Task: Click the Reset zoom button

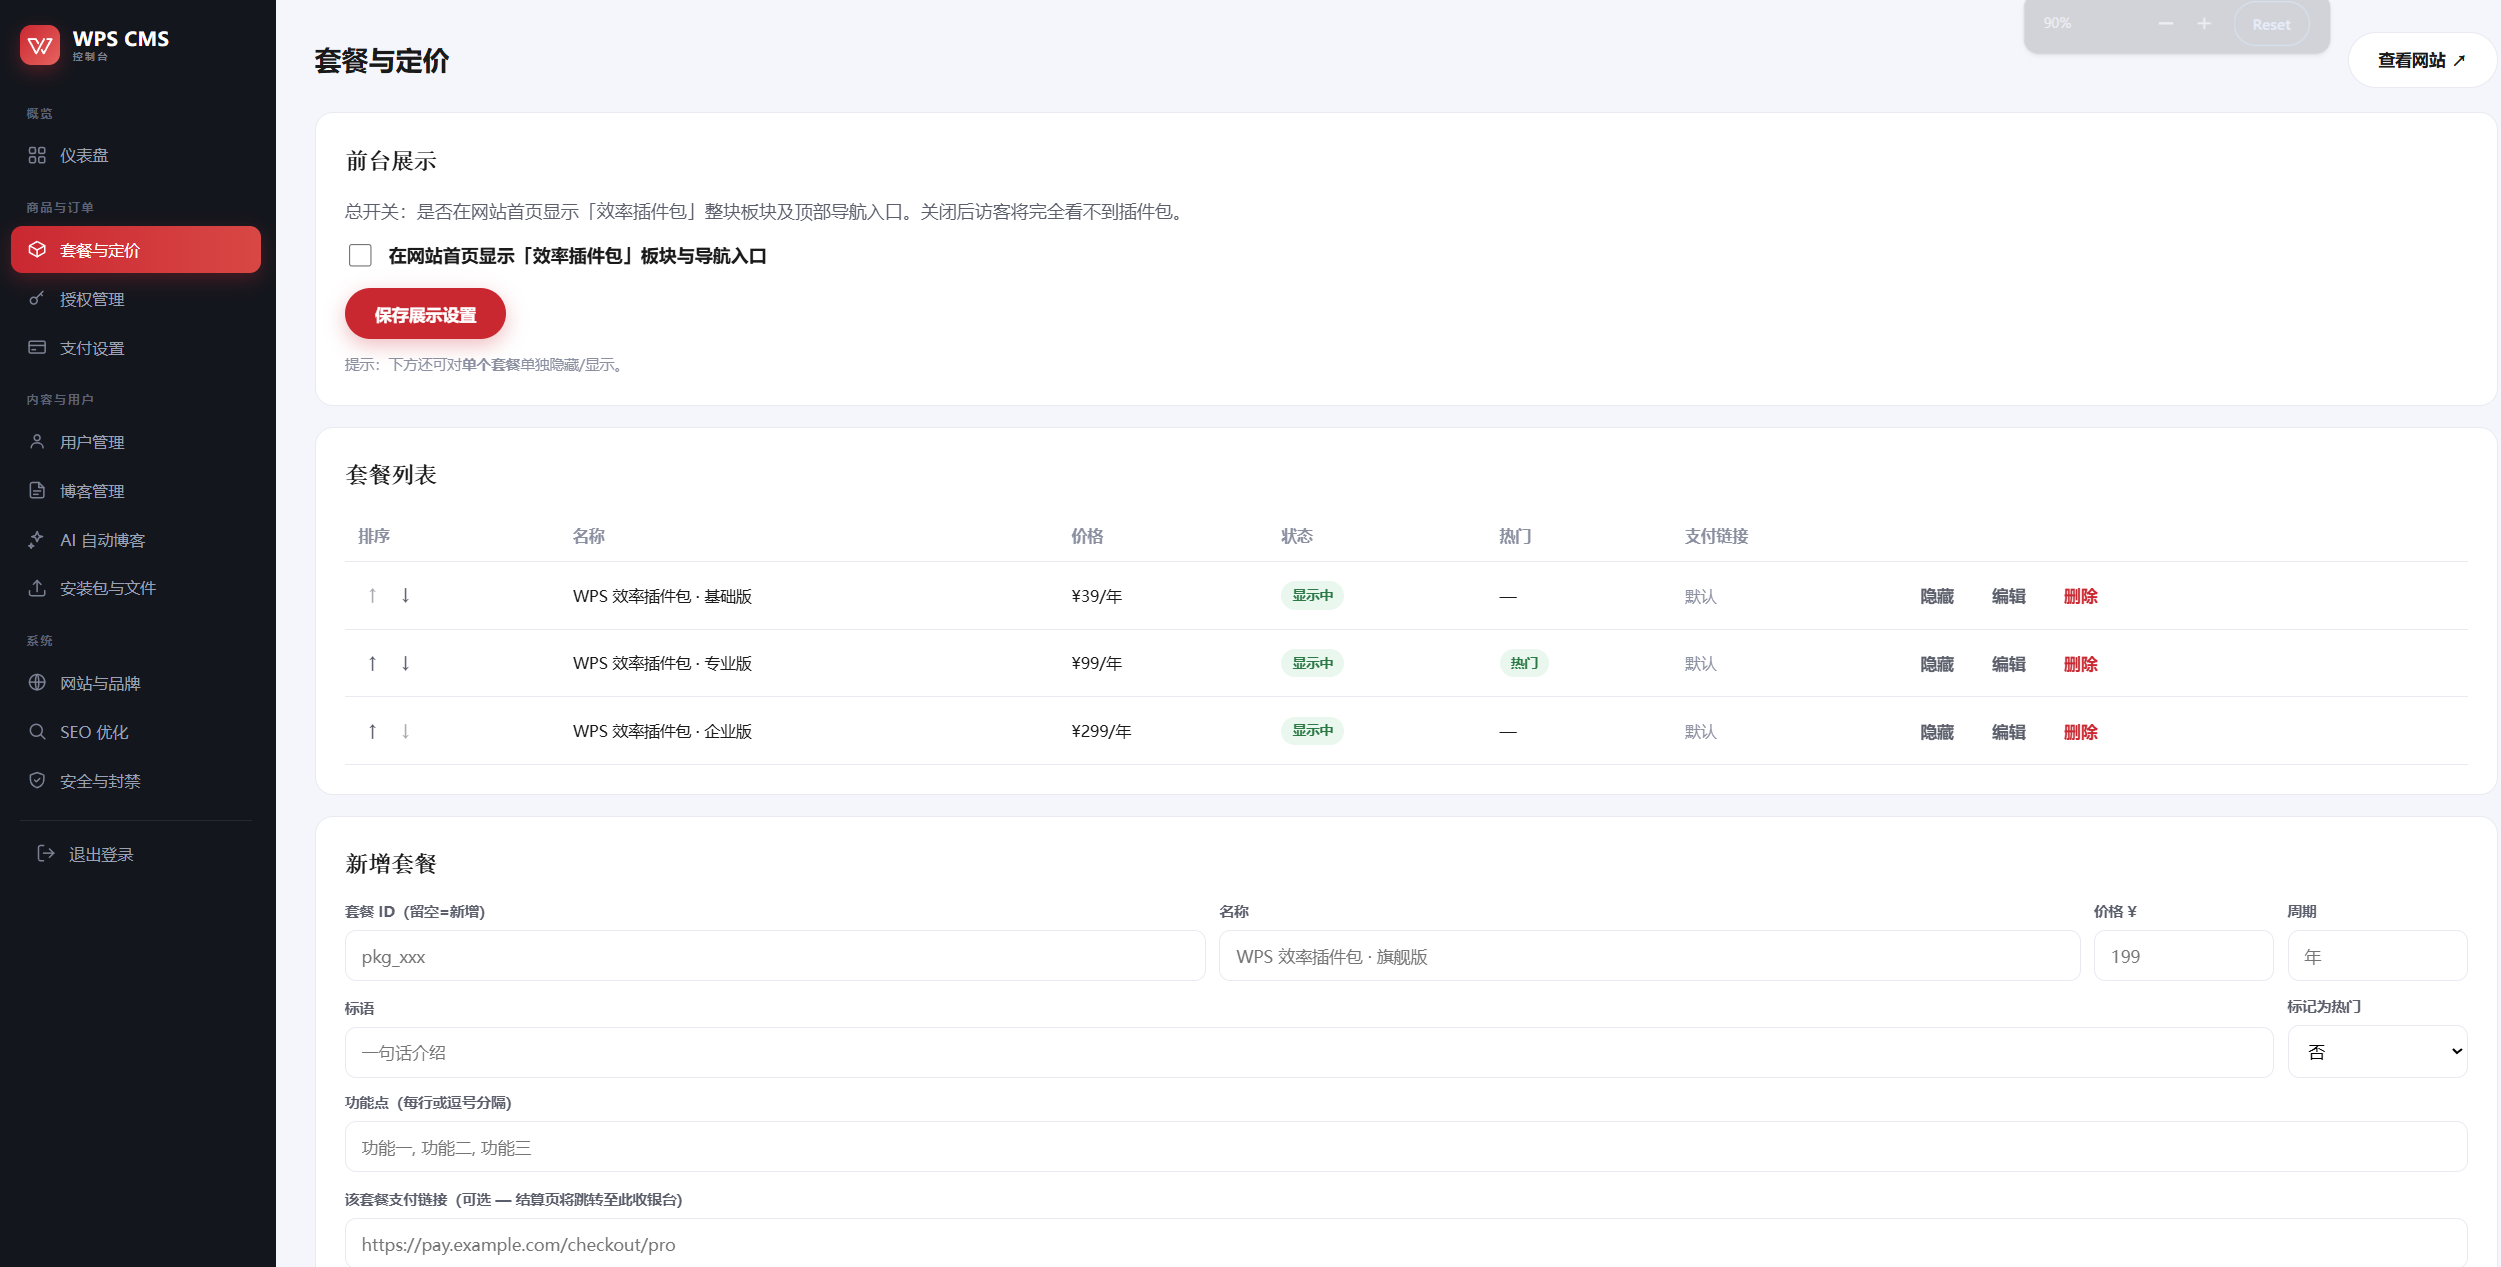Action: coord(2271,24)
